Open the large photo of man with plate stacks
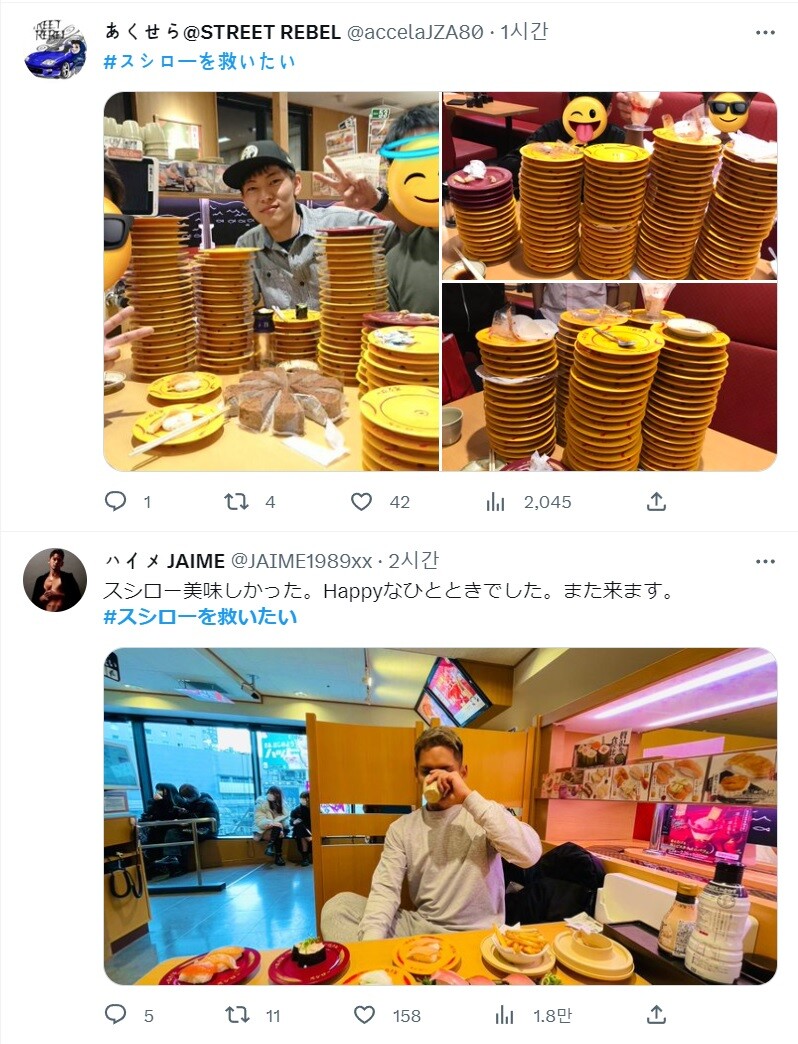The image size is (798, 1044). [272, 282]
